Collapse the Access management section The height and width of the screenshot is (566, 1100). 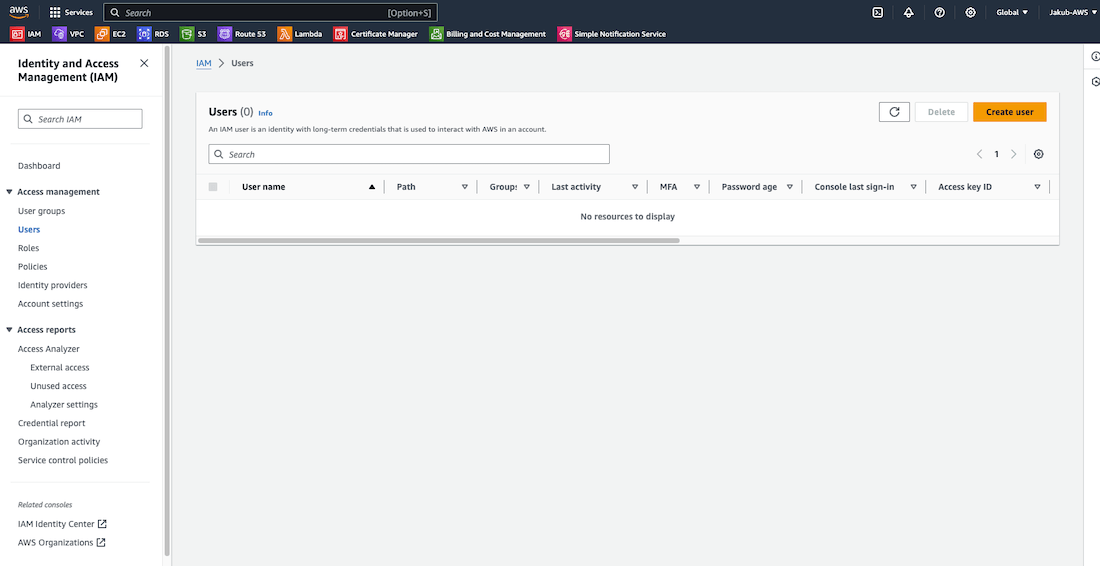[10, 192]
